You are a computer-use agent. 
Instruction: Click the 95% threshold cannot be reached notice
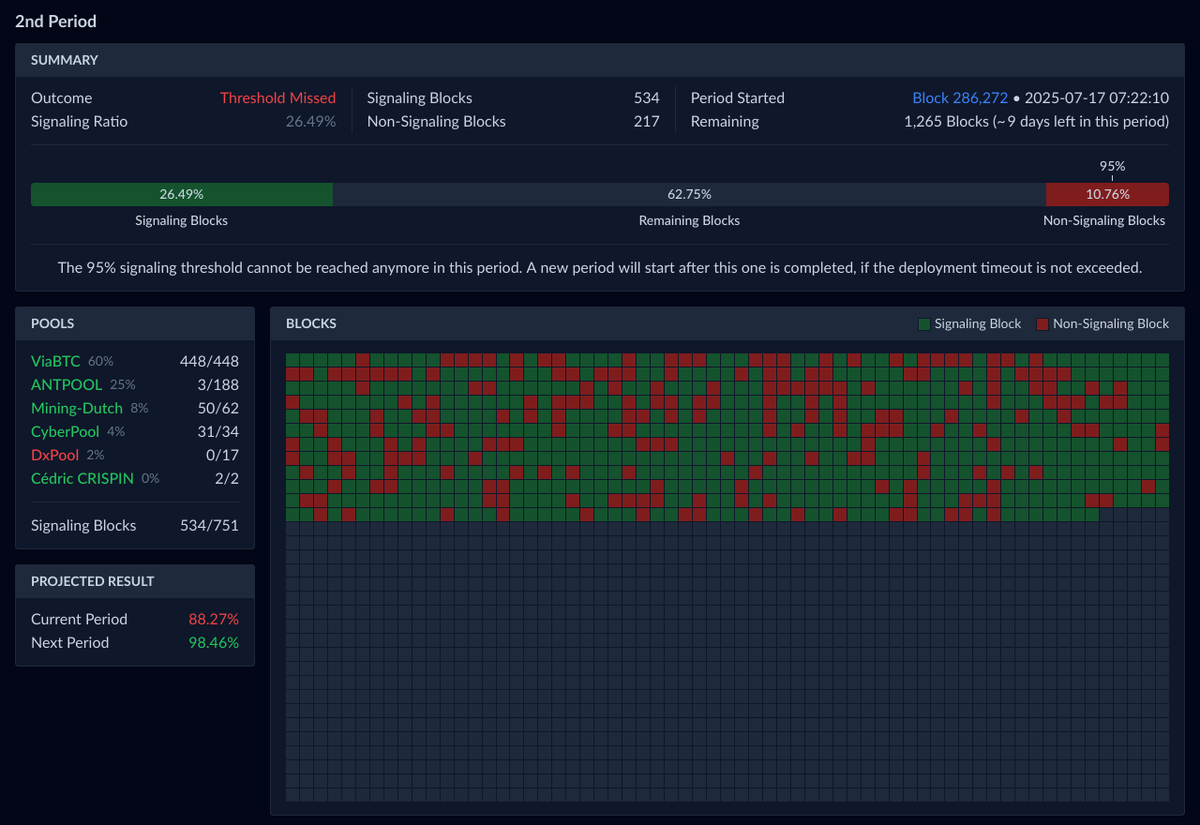tap(600, 268)
